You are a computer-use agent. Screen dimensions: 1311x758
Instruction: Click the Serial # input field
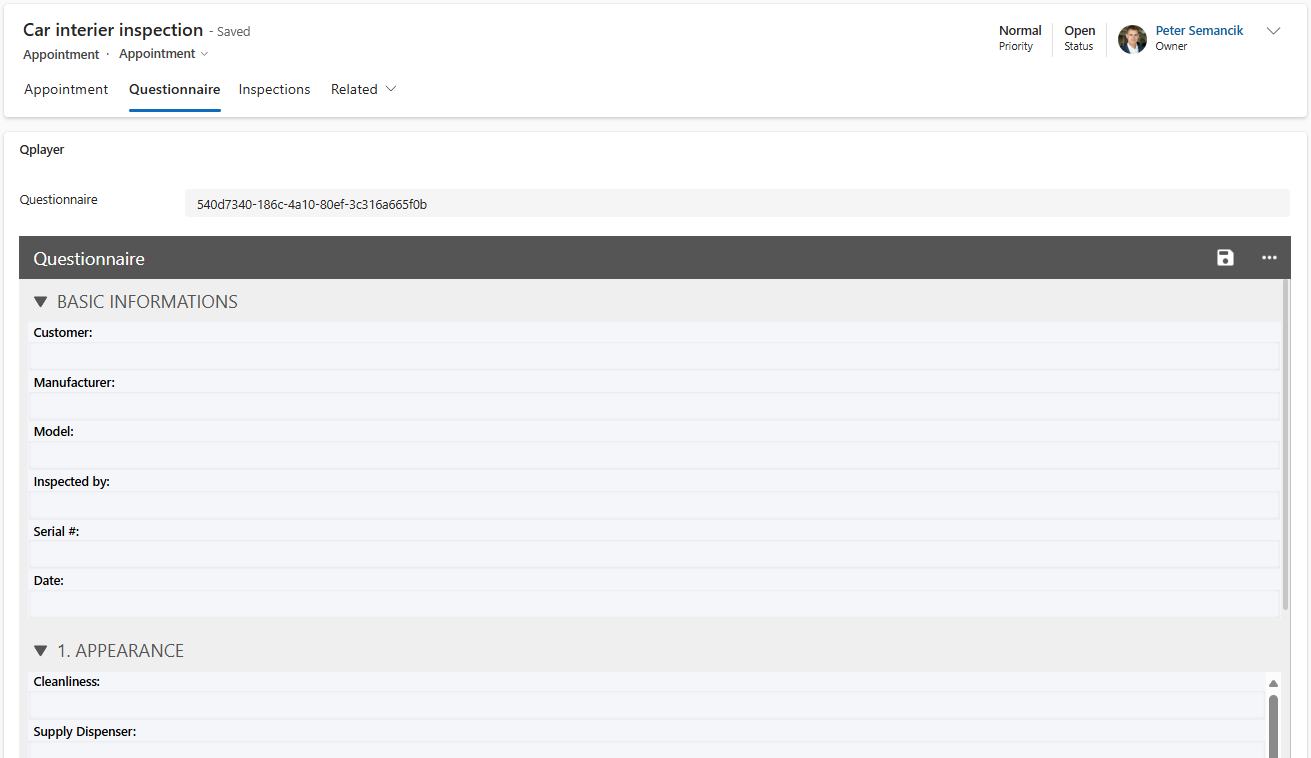[655, 554]
